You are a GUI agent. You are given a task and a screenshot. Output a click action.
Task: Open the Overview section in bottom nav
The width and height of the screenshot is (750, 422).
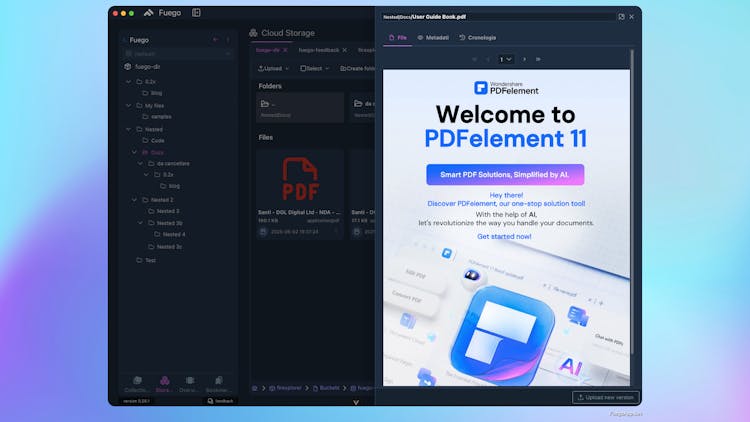189,384
